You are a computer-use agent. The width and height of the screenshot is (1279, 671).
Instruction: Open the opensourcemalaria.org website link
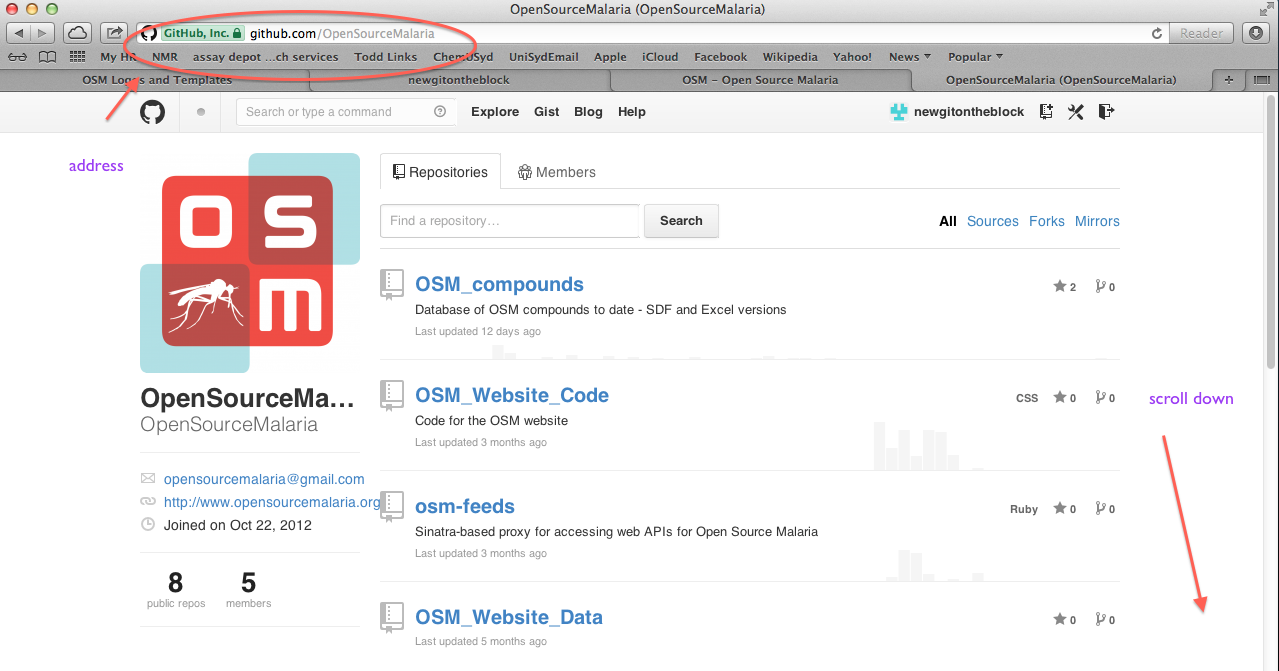(272, 502)
